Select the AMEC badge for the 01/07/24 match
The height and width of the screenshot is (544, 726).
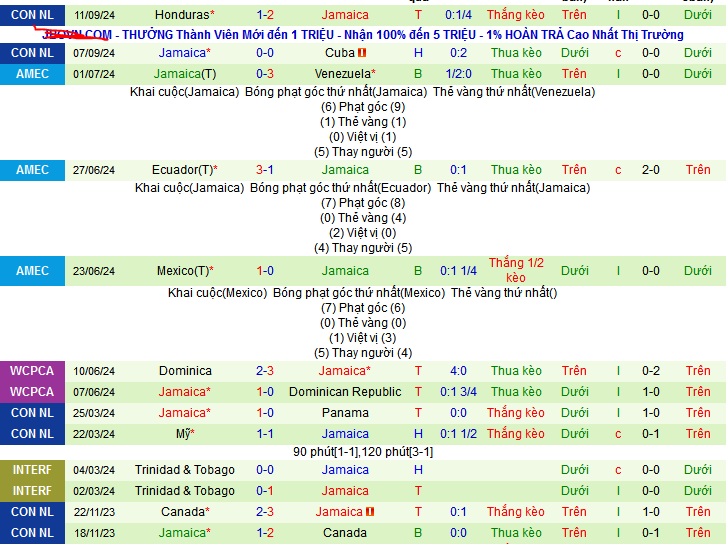coord(32,74)
